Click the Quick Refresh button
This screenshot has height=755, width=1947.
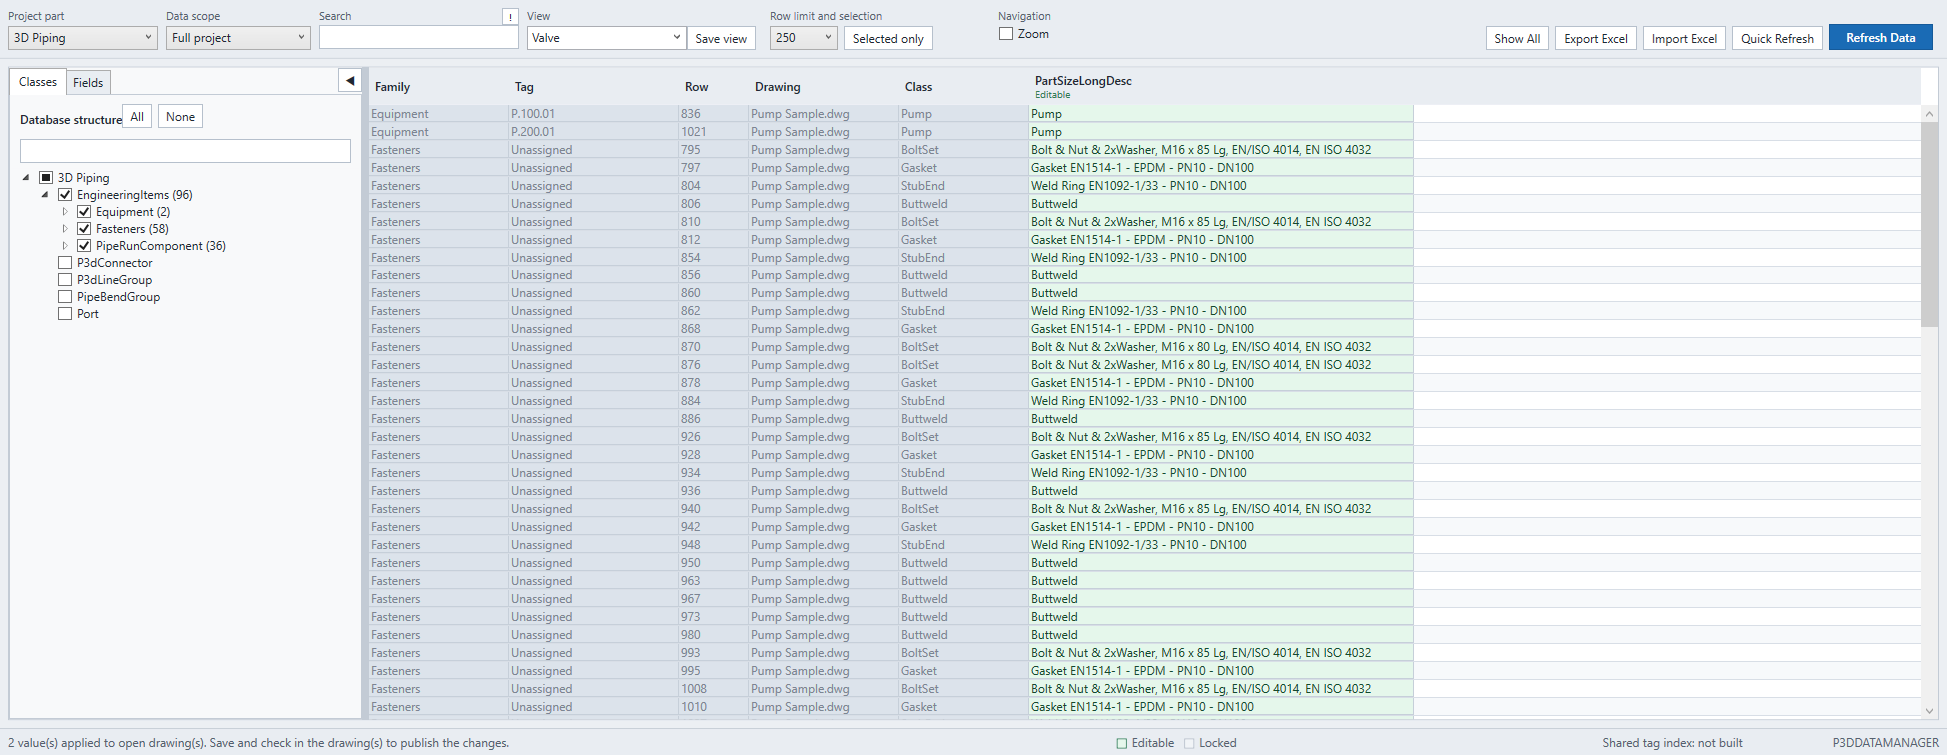pos(1777,38)
